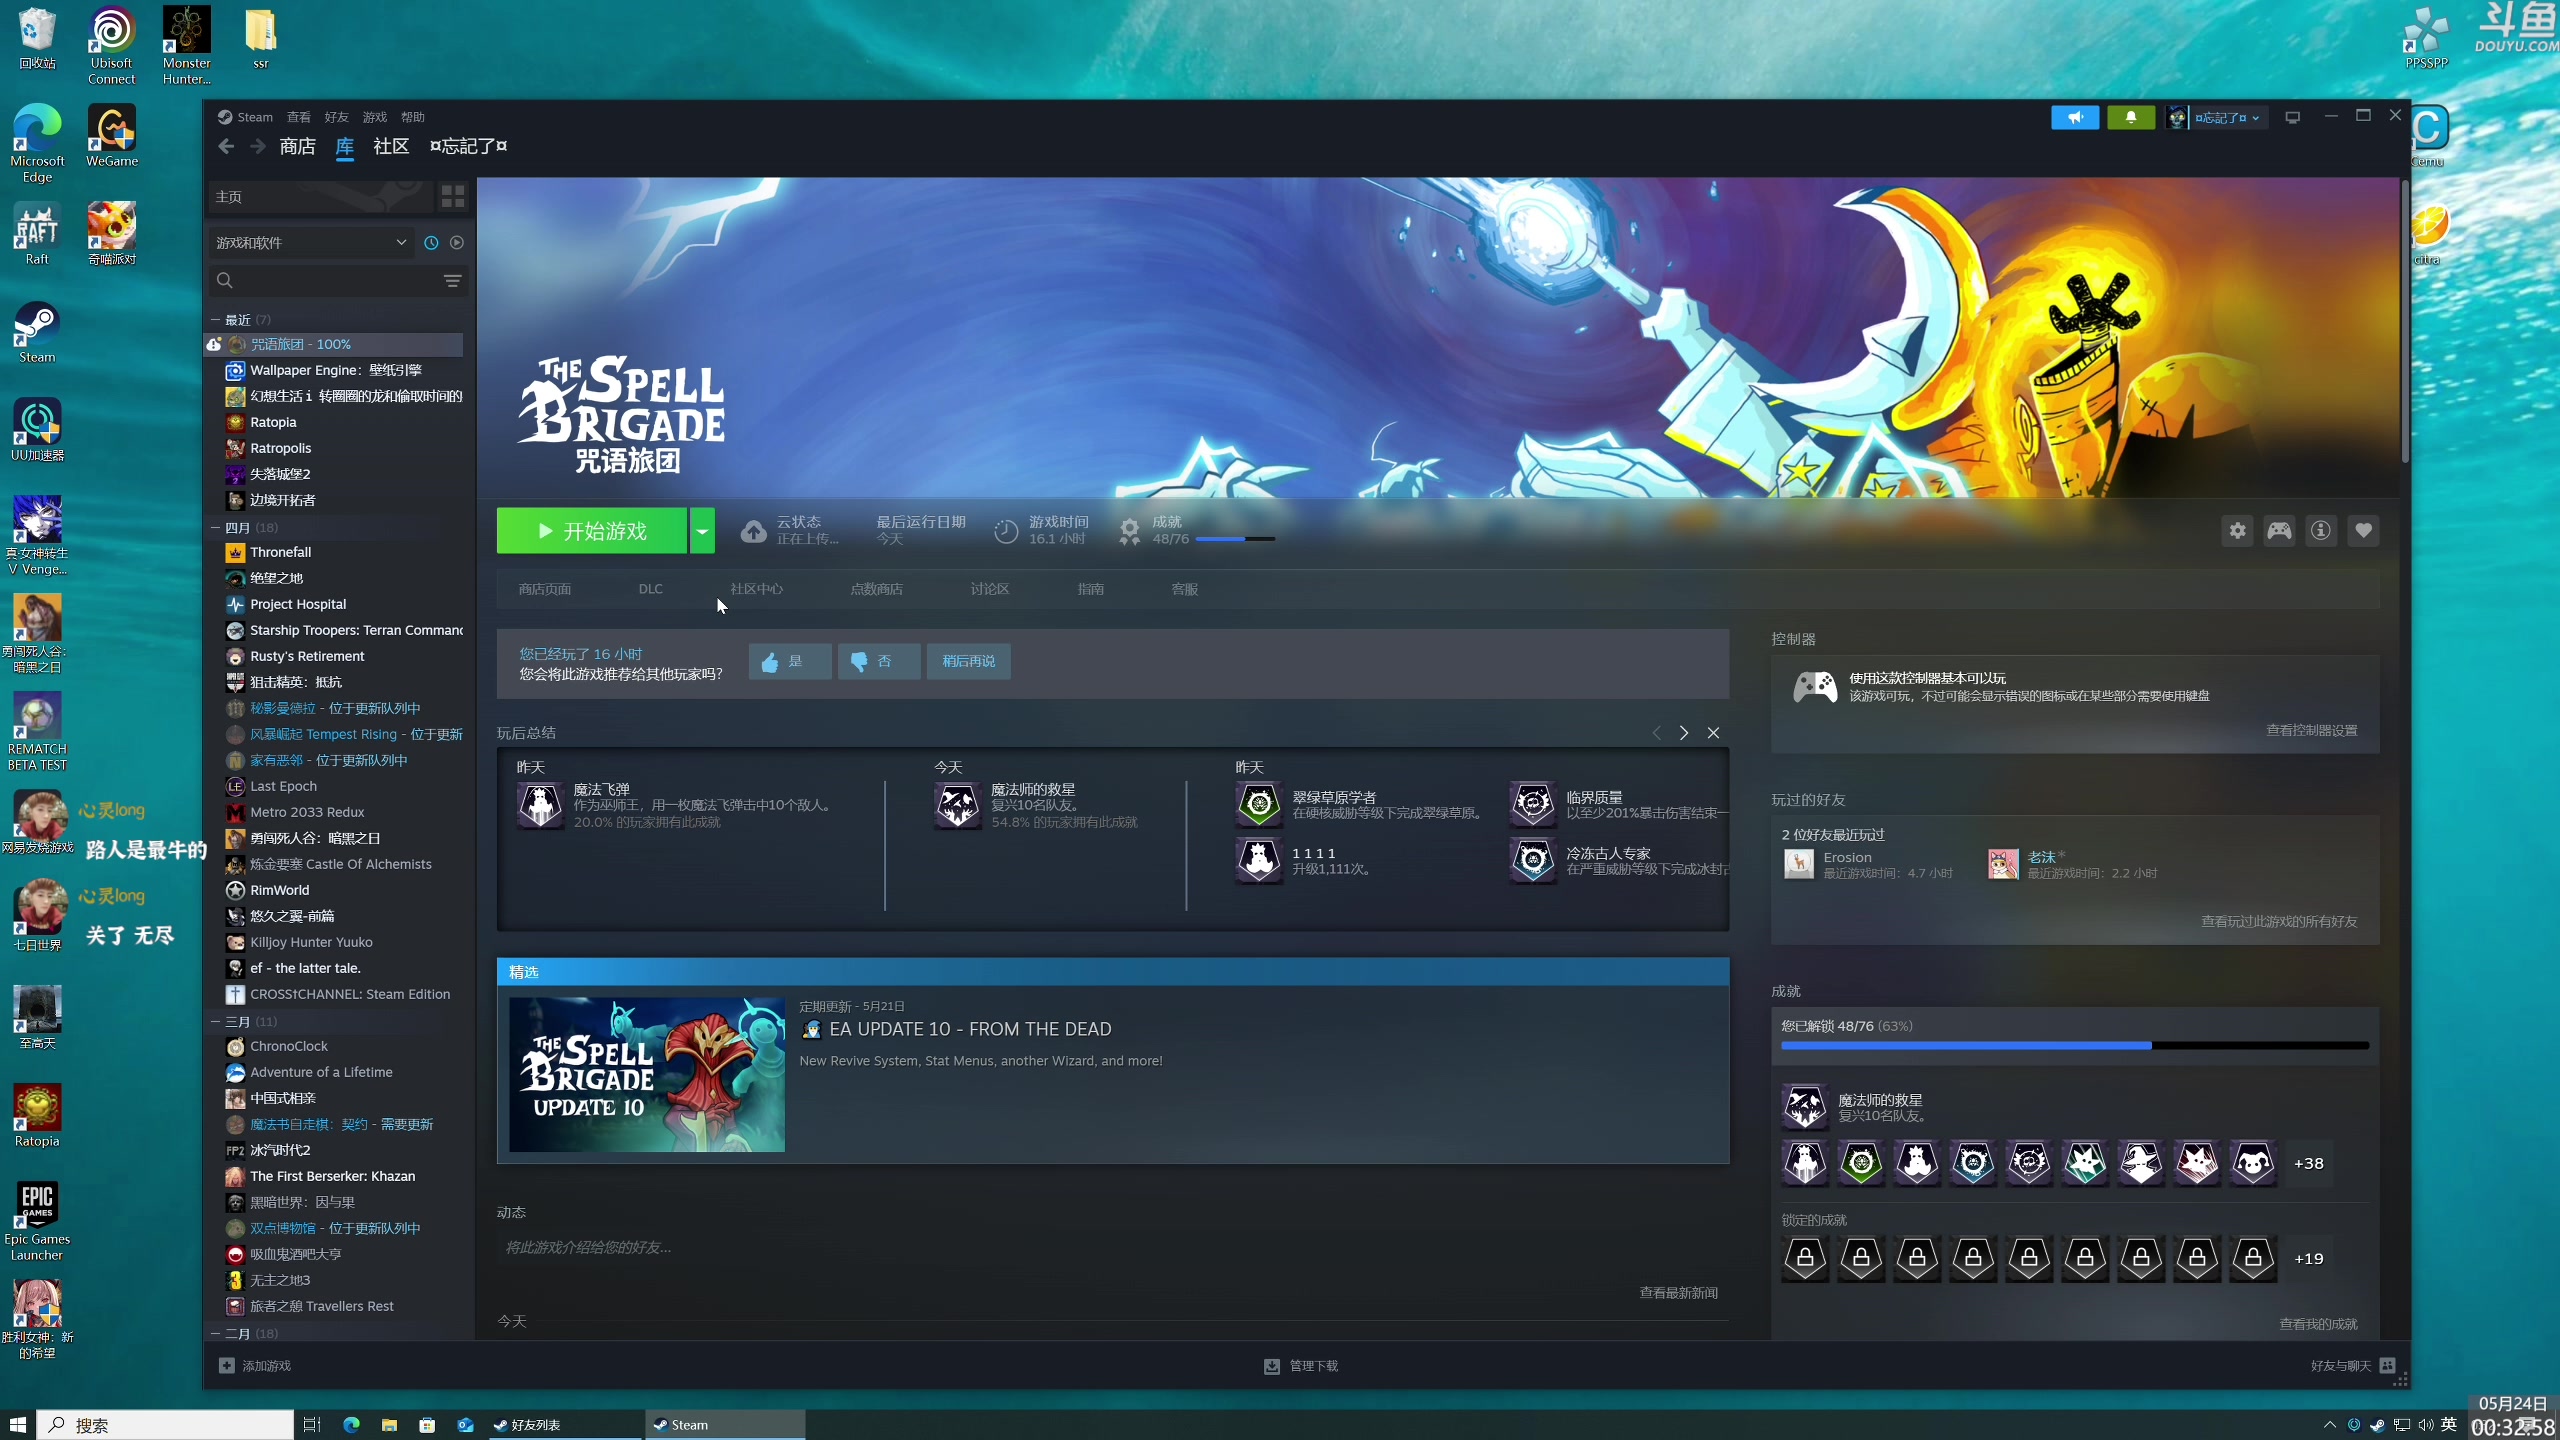The width and height of the screenshot is (2560, 1440).
Task: Show game info icon
Action: click(x=2321, y=531)
